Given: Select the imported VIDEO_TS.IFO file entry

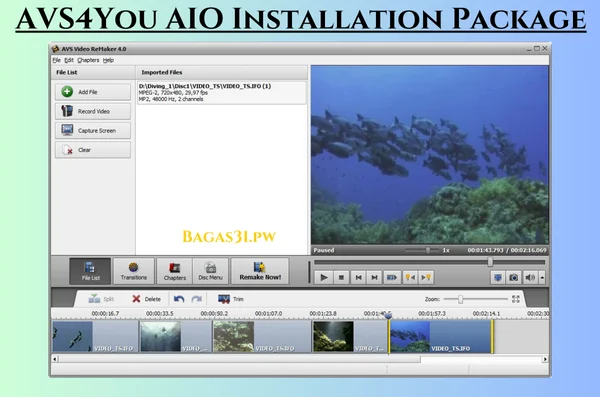Looking at the screenshot, I should coord(222,92).
